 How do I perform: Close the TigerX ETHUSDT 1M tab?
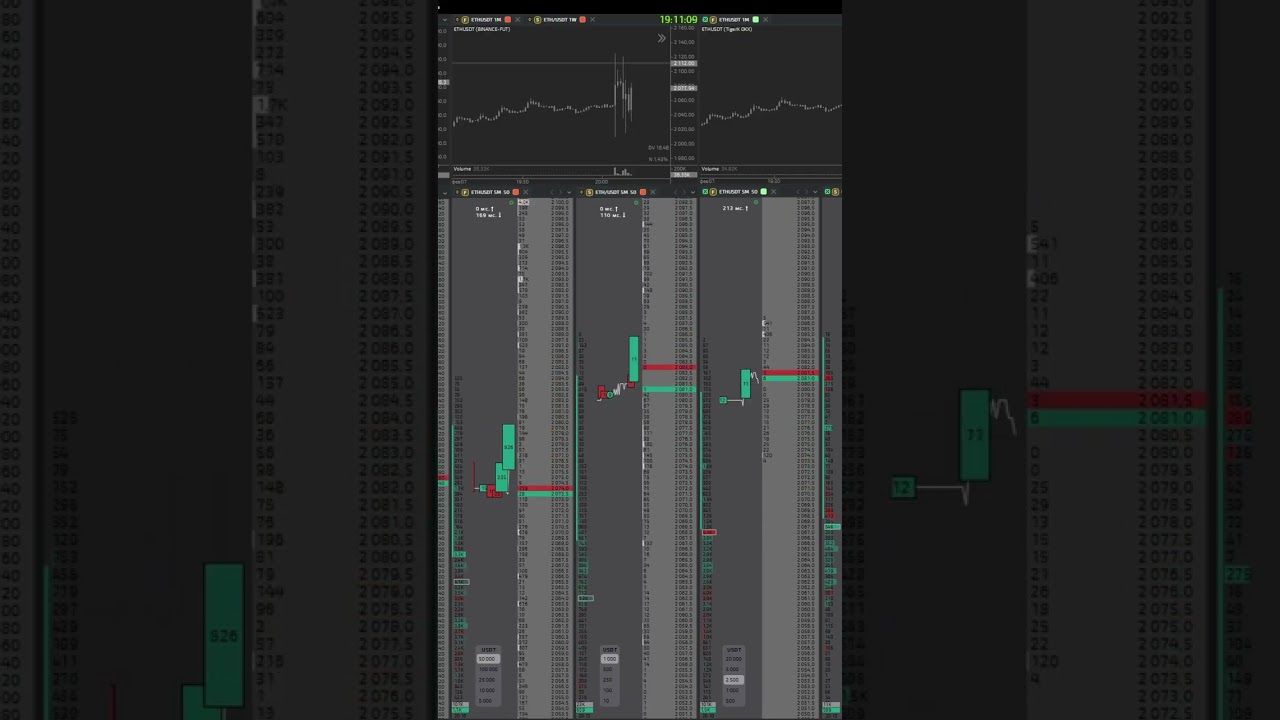765,20
